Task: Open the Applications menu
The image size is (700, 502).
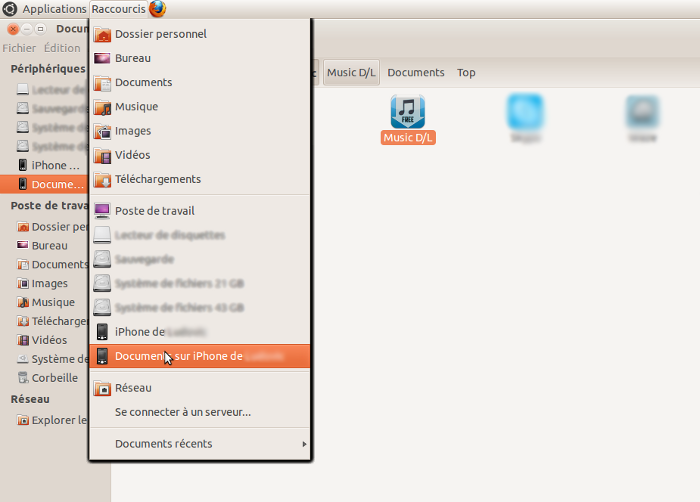Action: (54, 9)
